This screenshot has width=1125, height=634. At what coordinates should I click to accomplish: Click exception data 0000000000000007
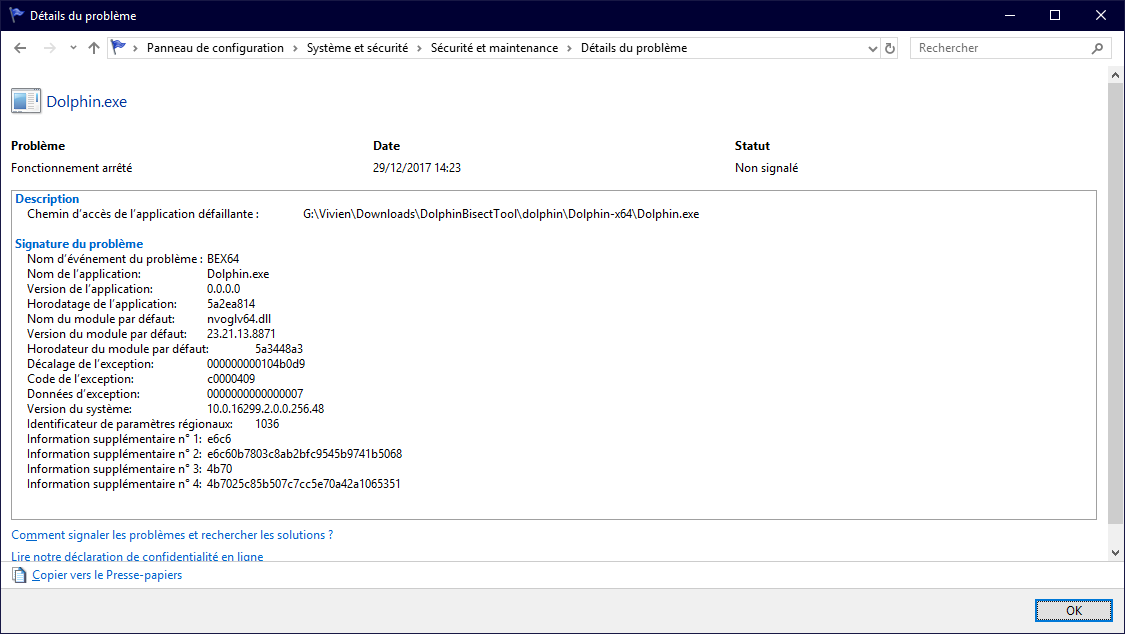tap(255, 394)
